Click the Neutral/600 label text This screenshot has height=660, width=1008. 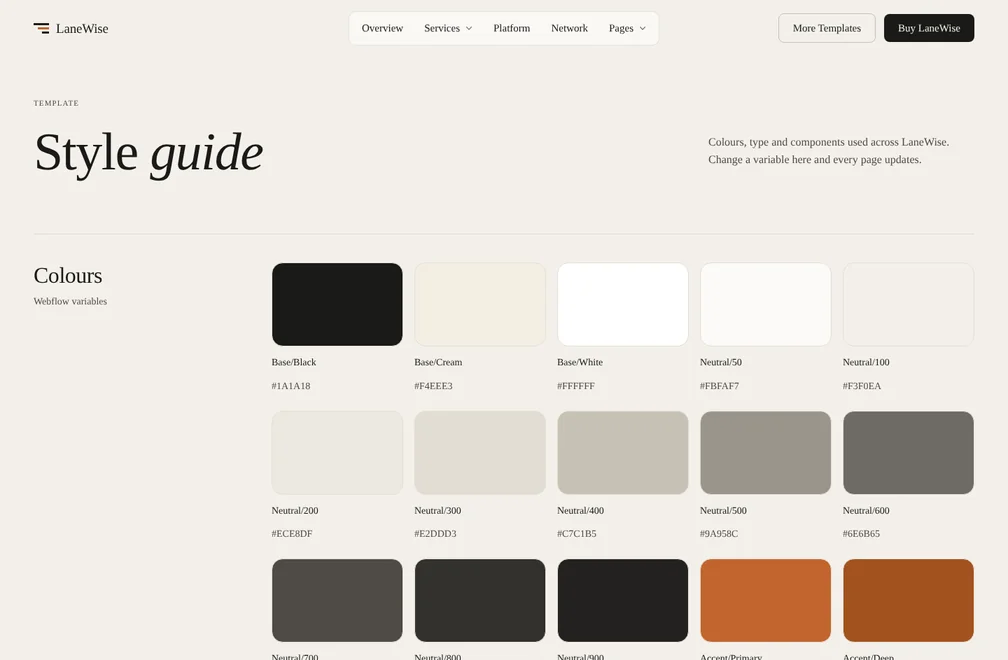tap(866, 510)
